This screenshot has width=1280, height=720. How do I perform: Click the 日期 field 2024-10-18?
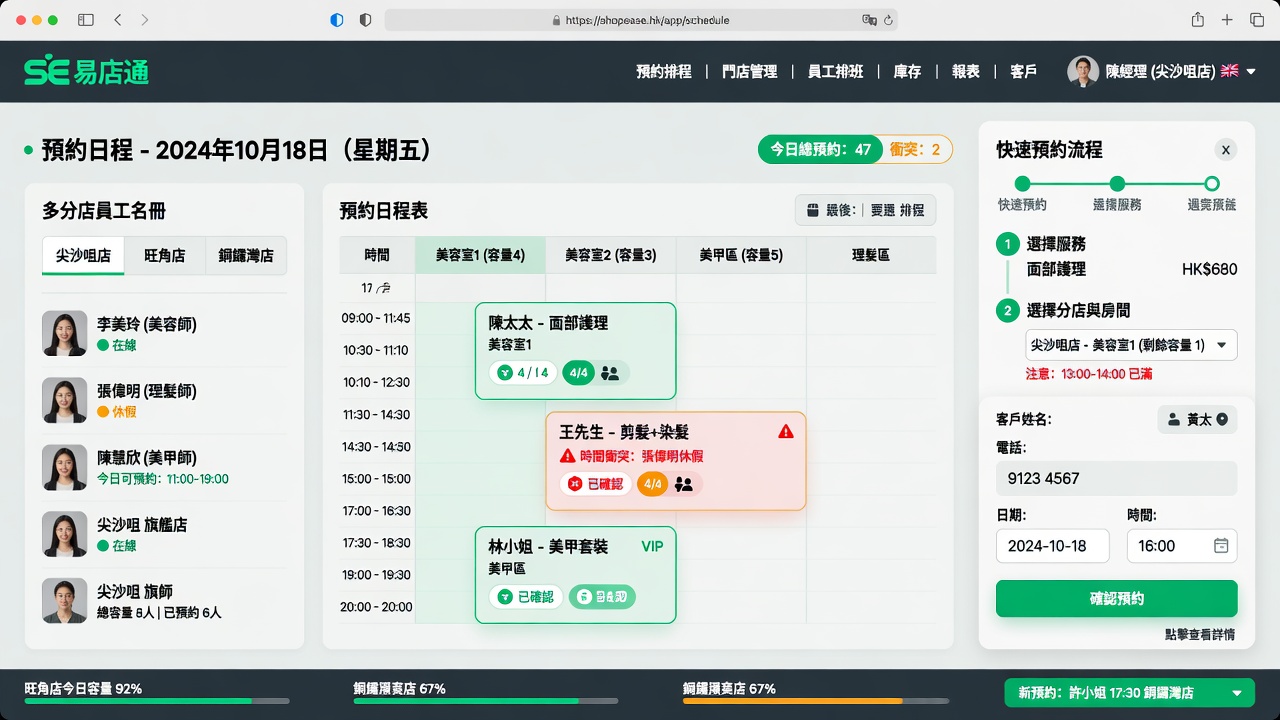click(x=1053, y=546)
